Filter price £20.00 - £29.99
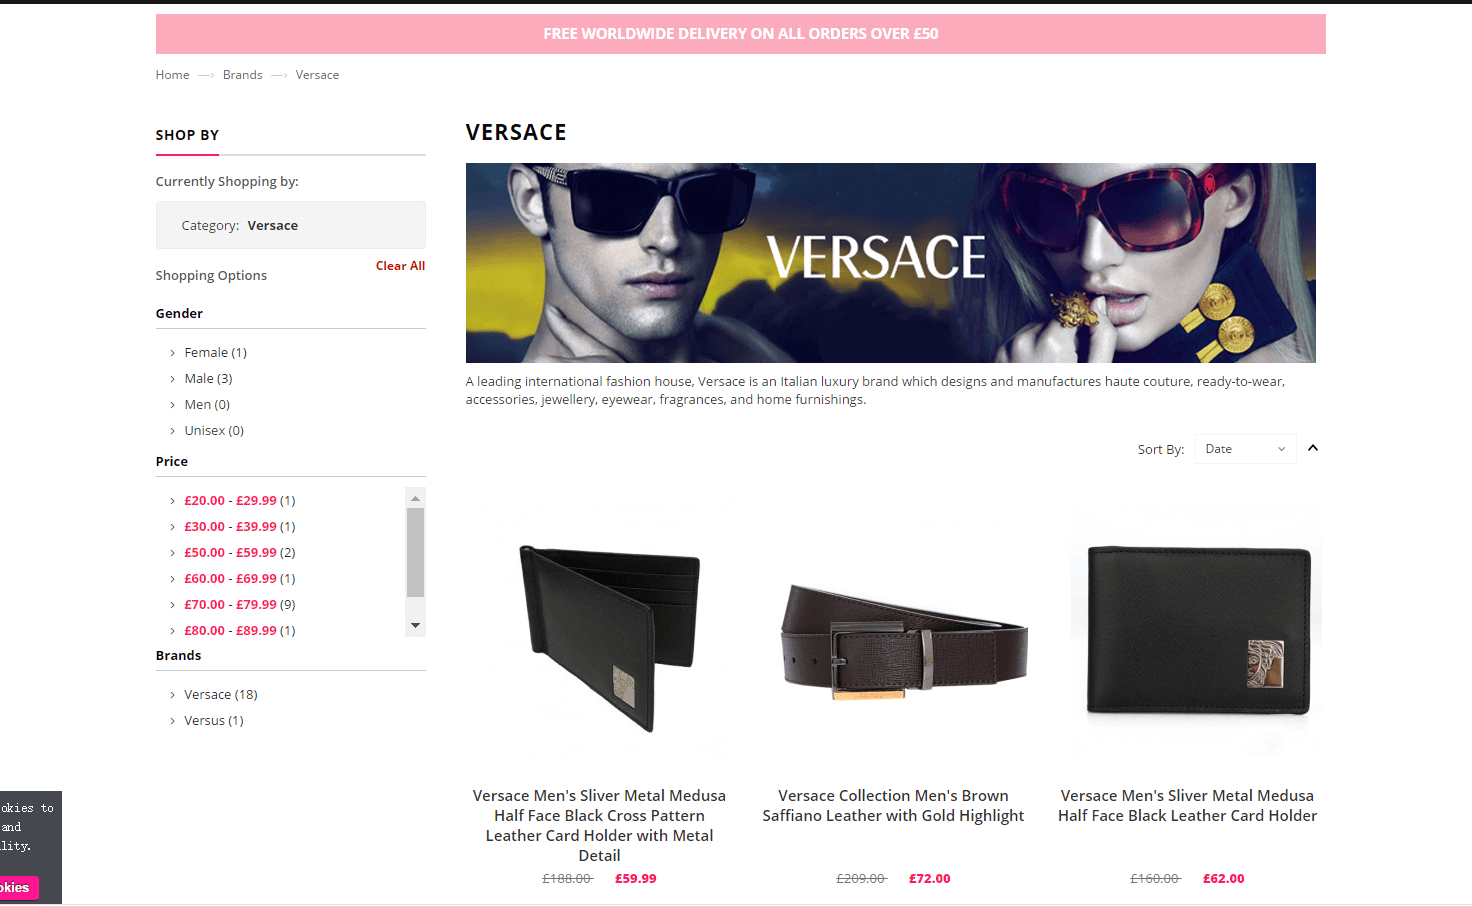Viewport: 1472px width, 906px height. (x=240, y=501)
